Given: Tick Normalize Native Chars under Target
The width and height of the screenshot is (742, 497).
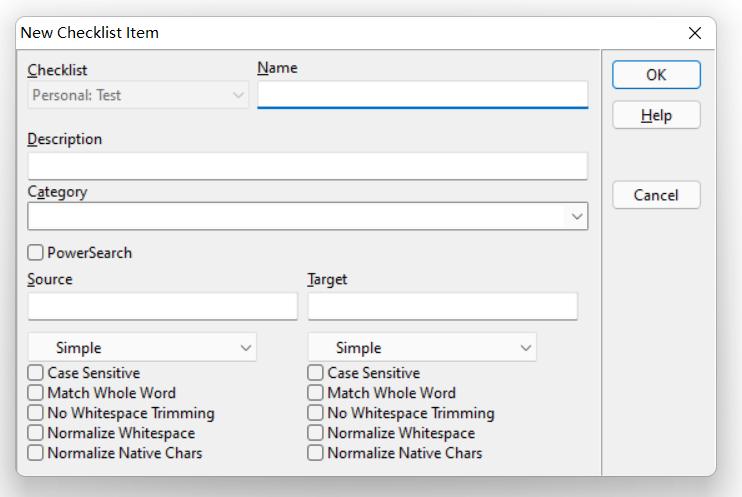Looking at the screenshot, I should [316, 453].
